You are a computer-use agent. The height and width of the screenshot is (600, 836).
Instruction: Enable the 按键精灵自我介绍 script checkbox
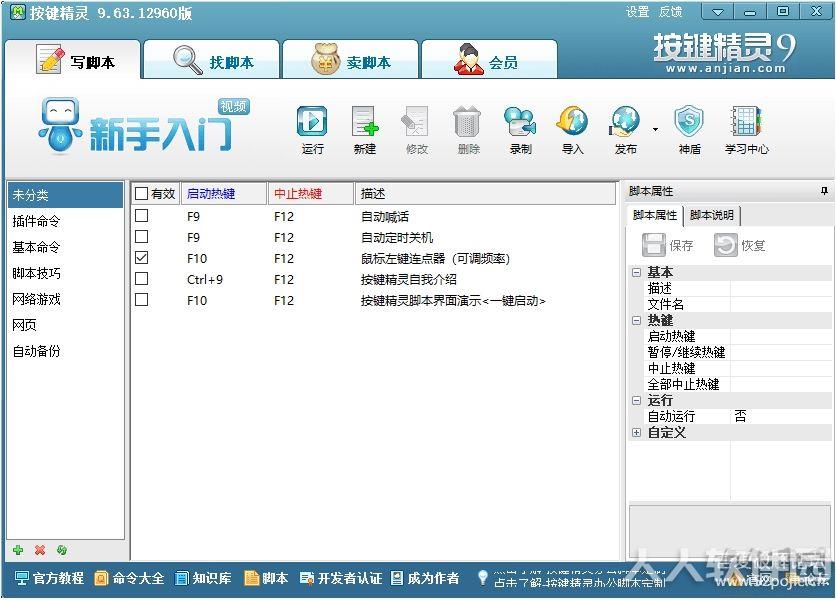pyautogui.click(x=141, y=279)
